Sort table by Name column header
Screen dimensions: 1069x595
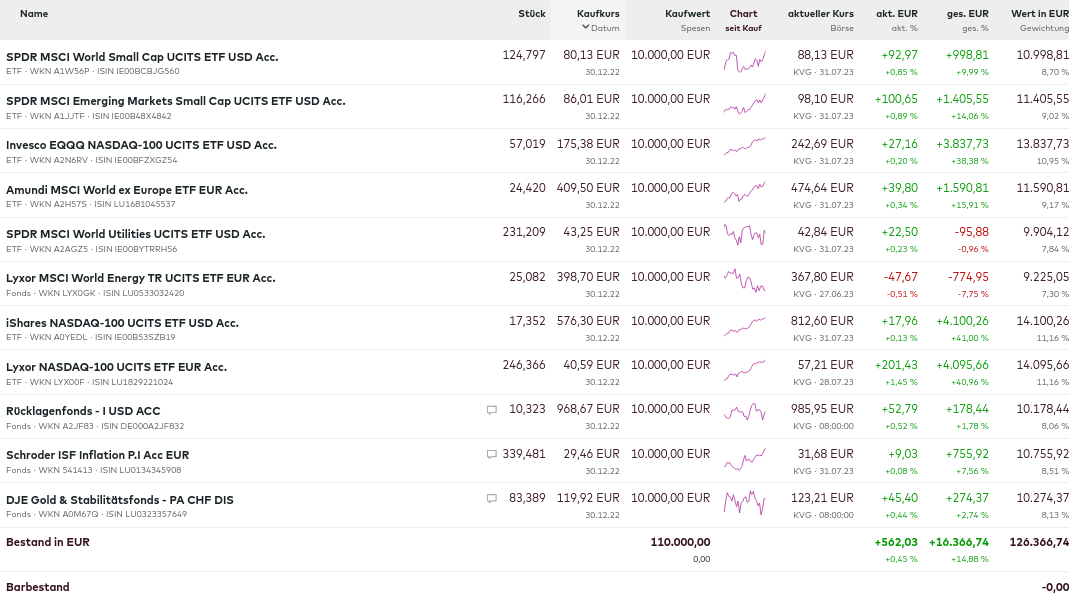click(x=34, y=13)
